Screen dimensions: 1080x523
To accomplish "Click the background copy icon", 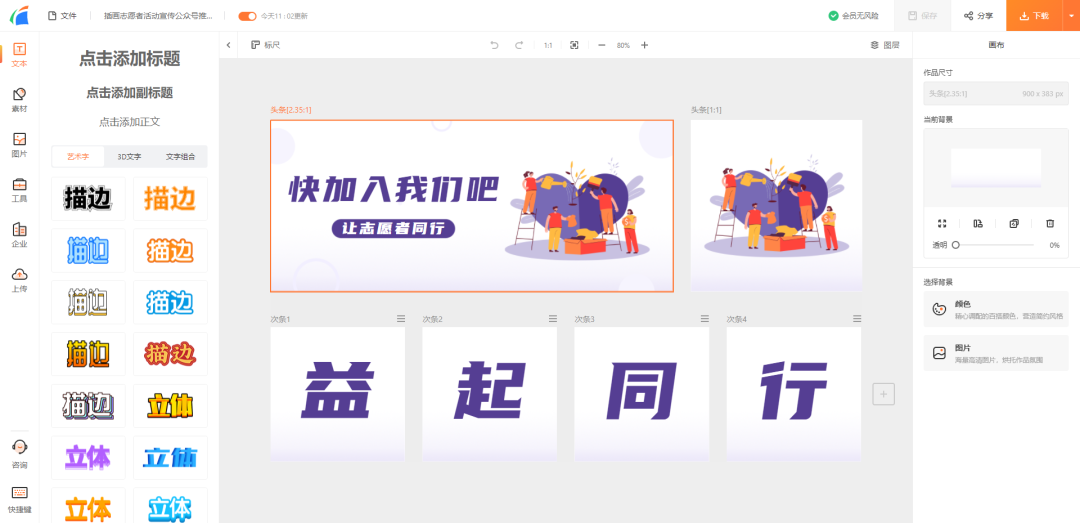I will click(x=1014, y=223).
